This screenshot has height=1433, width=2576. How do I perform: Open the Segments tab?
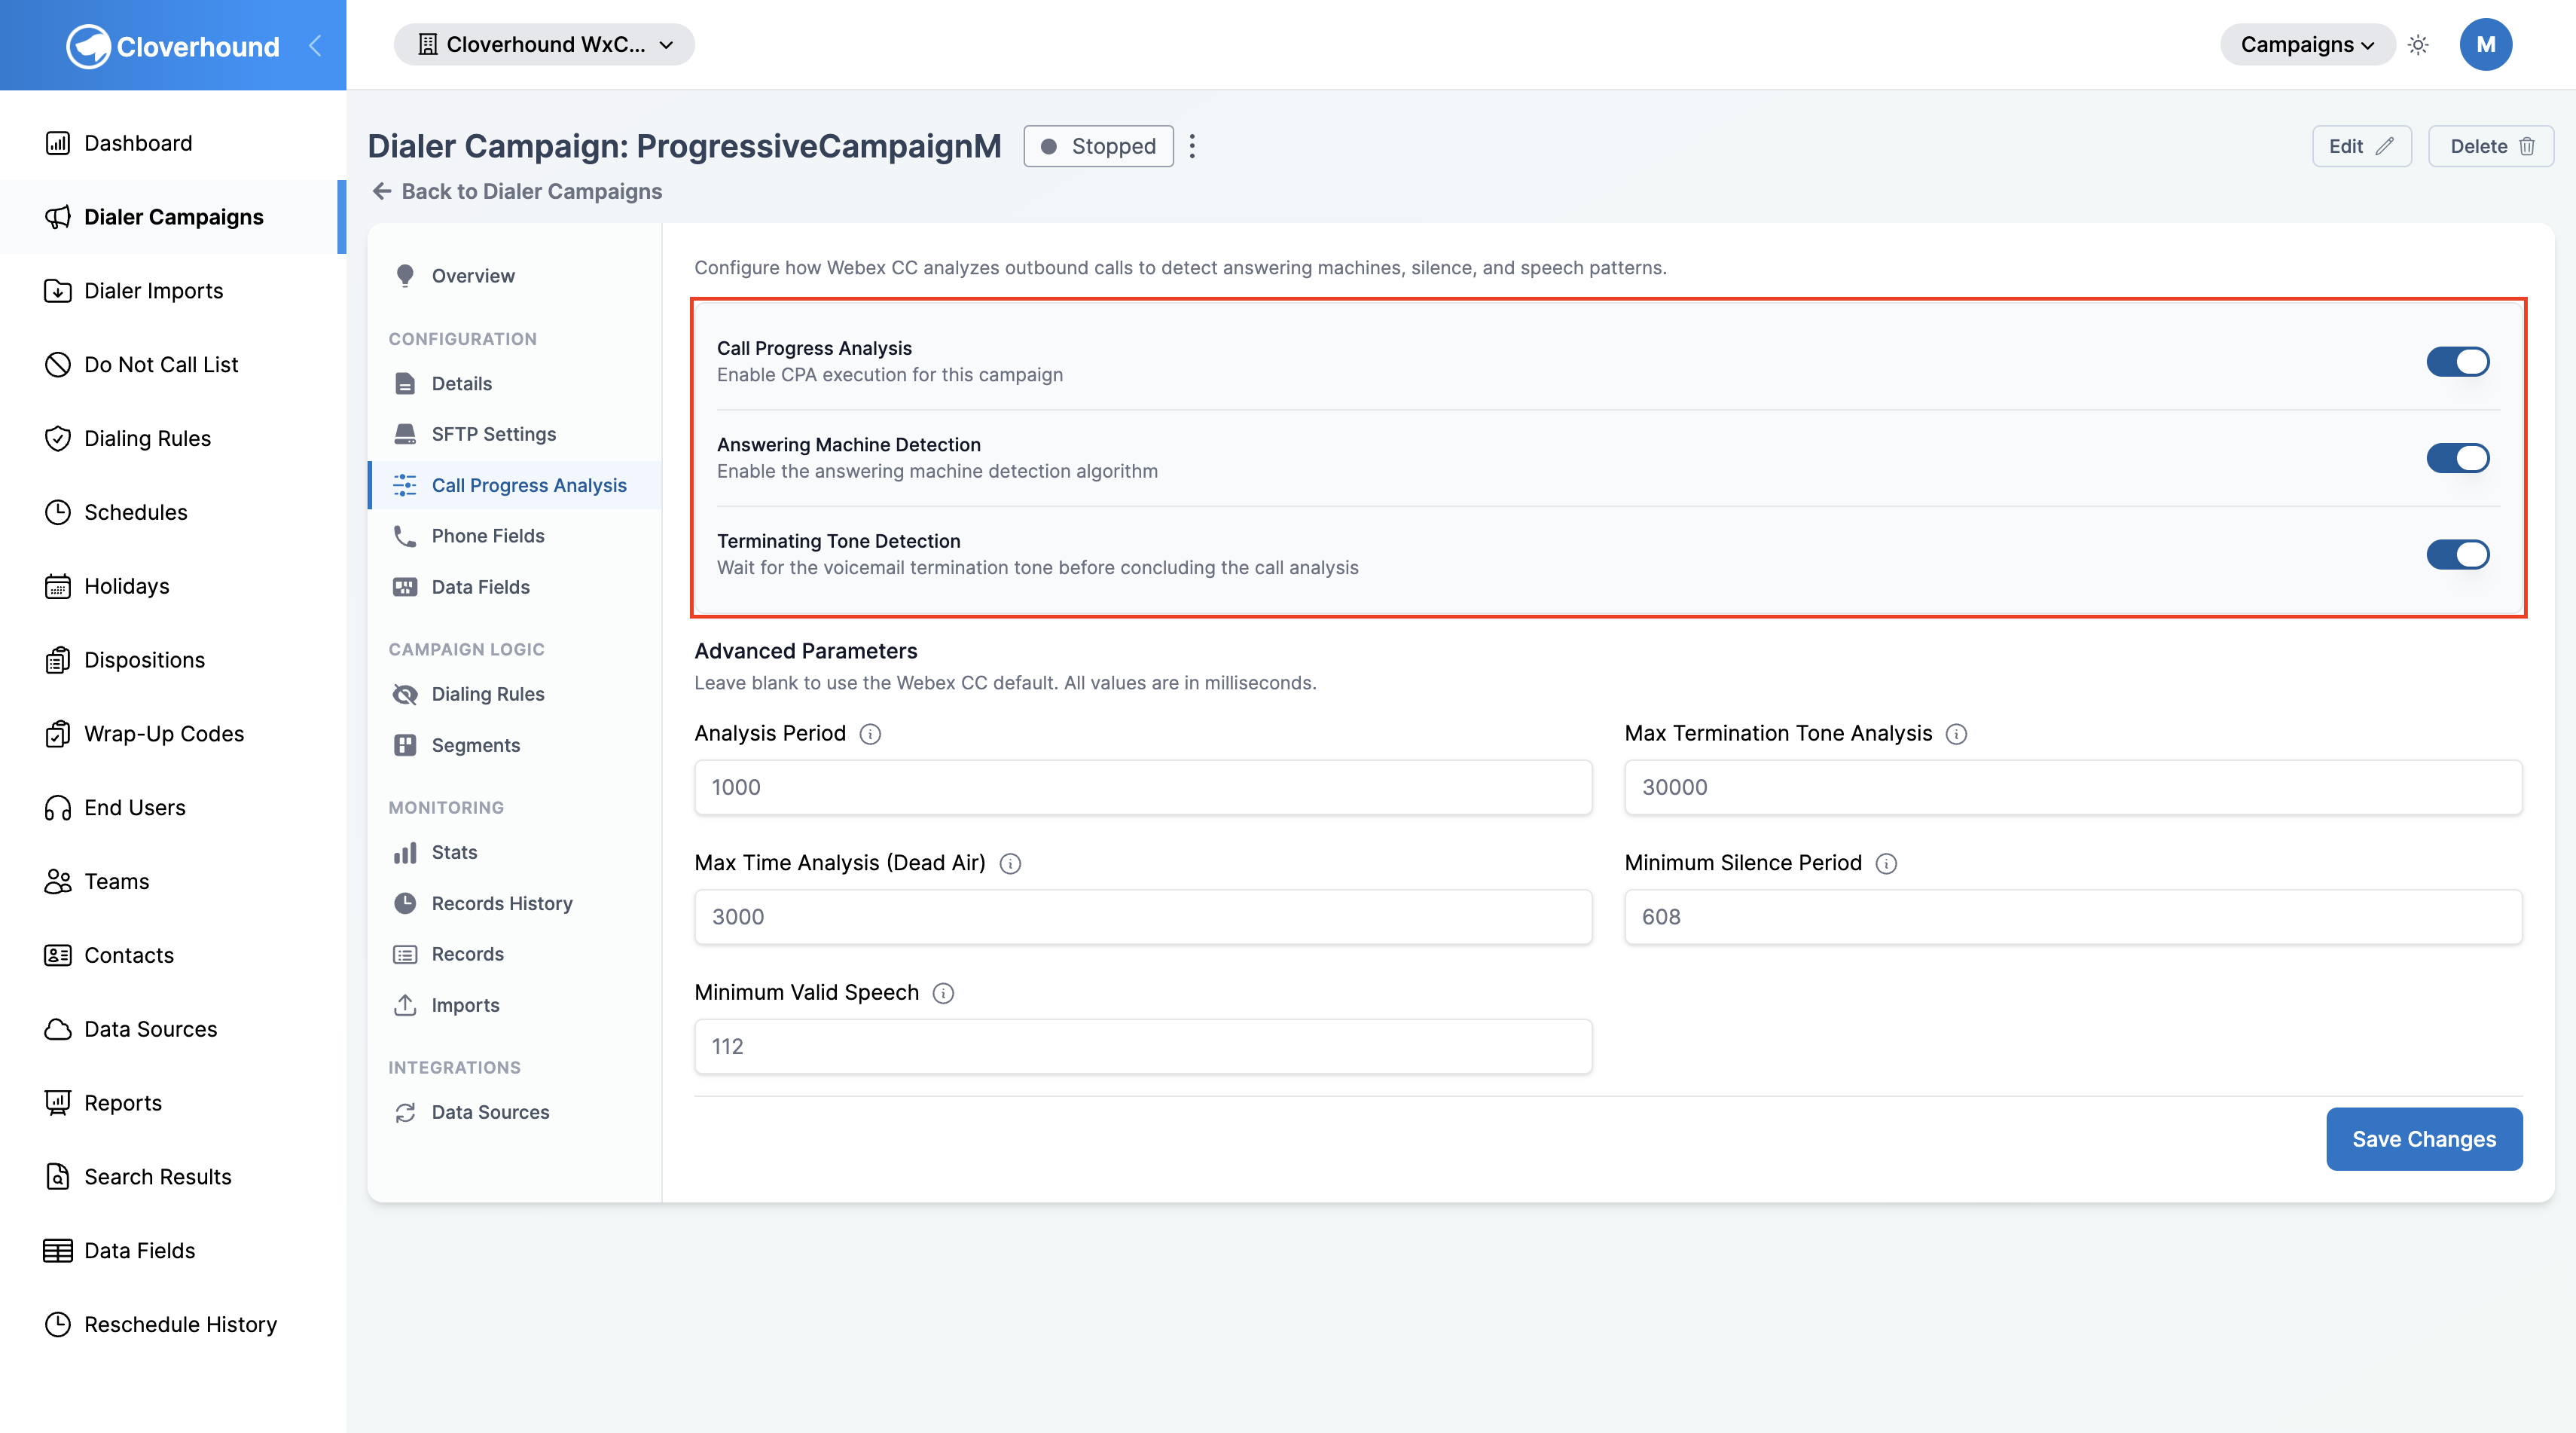point(514,745)
